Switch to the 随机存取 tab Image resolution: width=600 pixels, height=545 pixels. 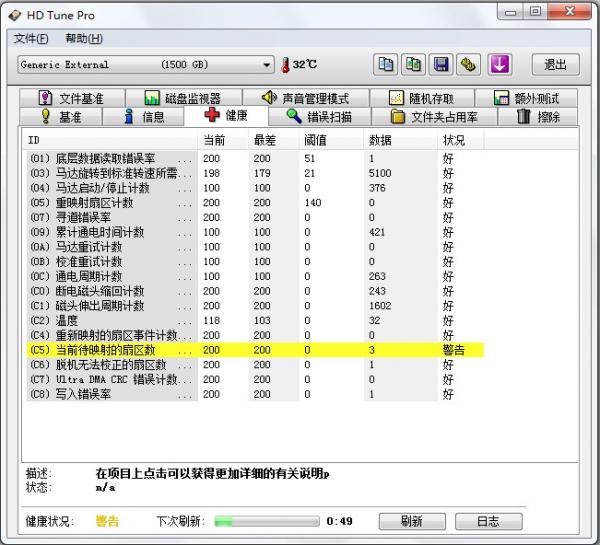(422, 98)
